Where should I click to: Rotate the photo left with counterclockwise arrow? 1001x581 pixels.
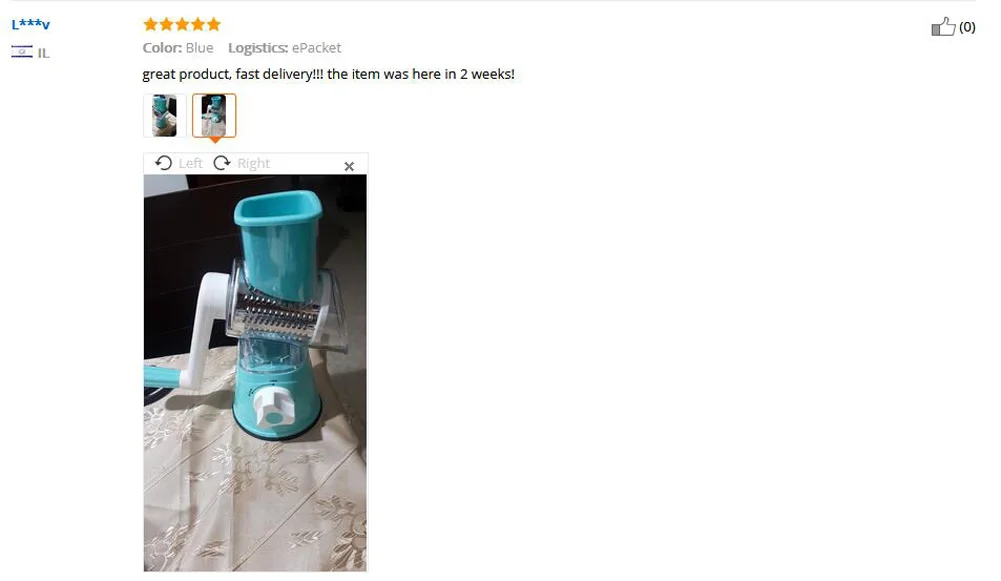(163, 163)
